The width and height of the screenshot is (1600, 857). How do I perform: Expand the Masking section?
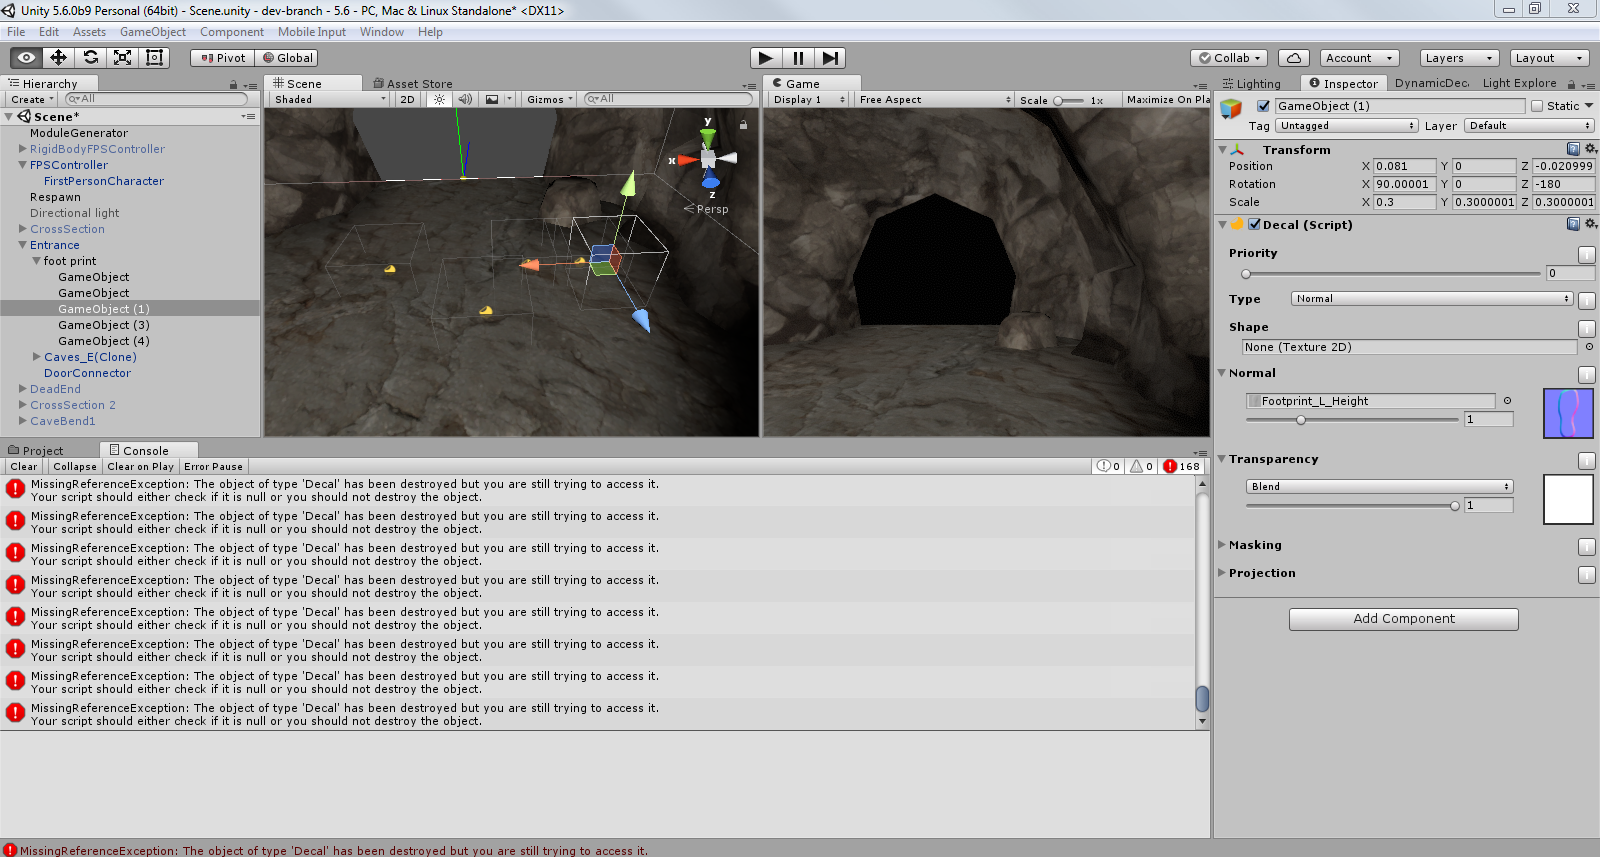pyautogui.click(x=1222, y=545)
